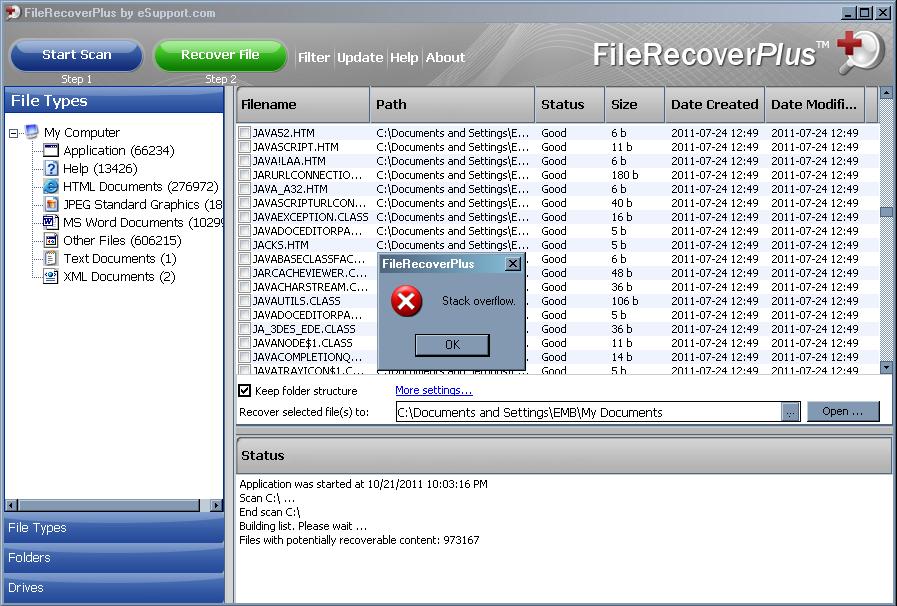Expand the Folders panel section
897x606 pixels.
click(113, 558)
